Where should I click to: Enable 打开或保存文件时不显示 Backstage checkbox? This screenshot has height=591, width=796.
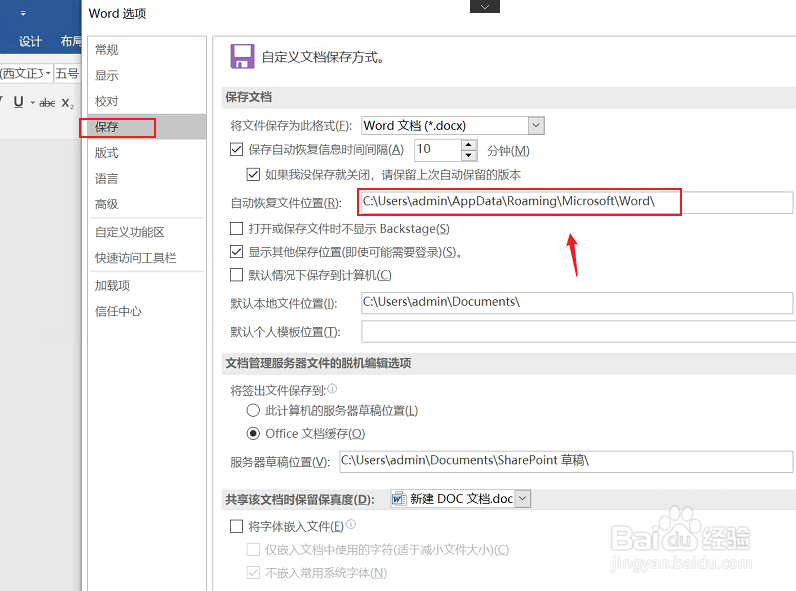[236, 228]
